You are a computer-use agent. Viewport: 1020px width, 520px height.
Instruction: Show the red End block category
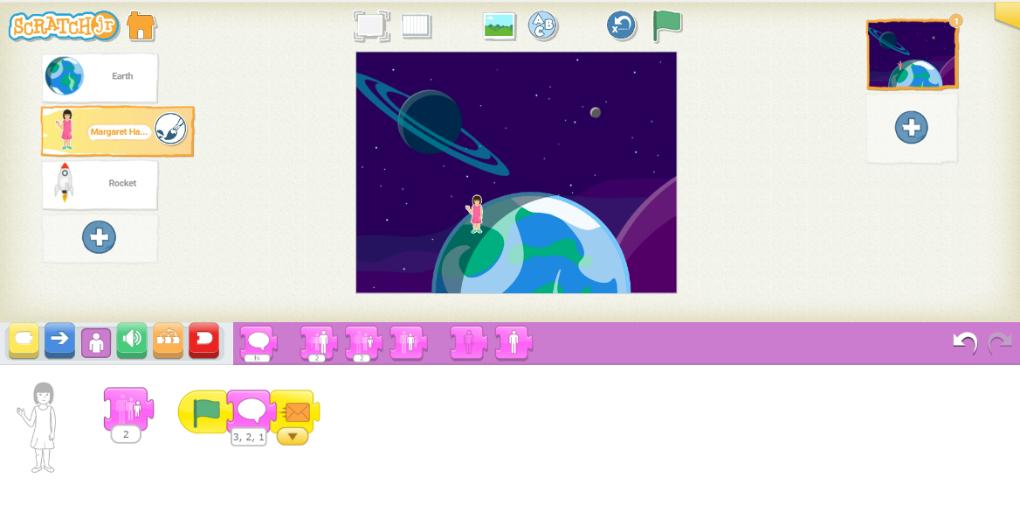click(x=204, y=341)
